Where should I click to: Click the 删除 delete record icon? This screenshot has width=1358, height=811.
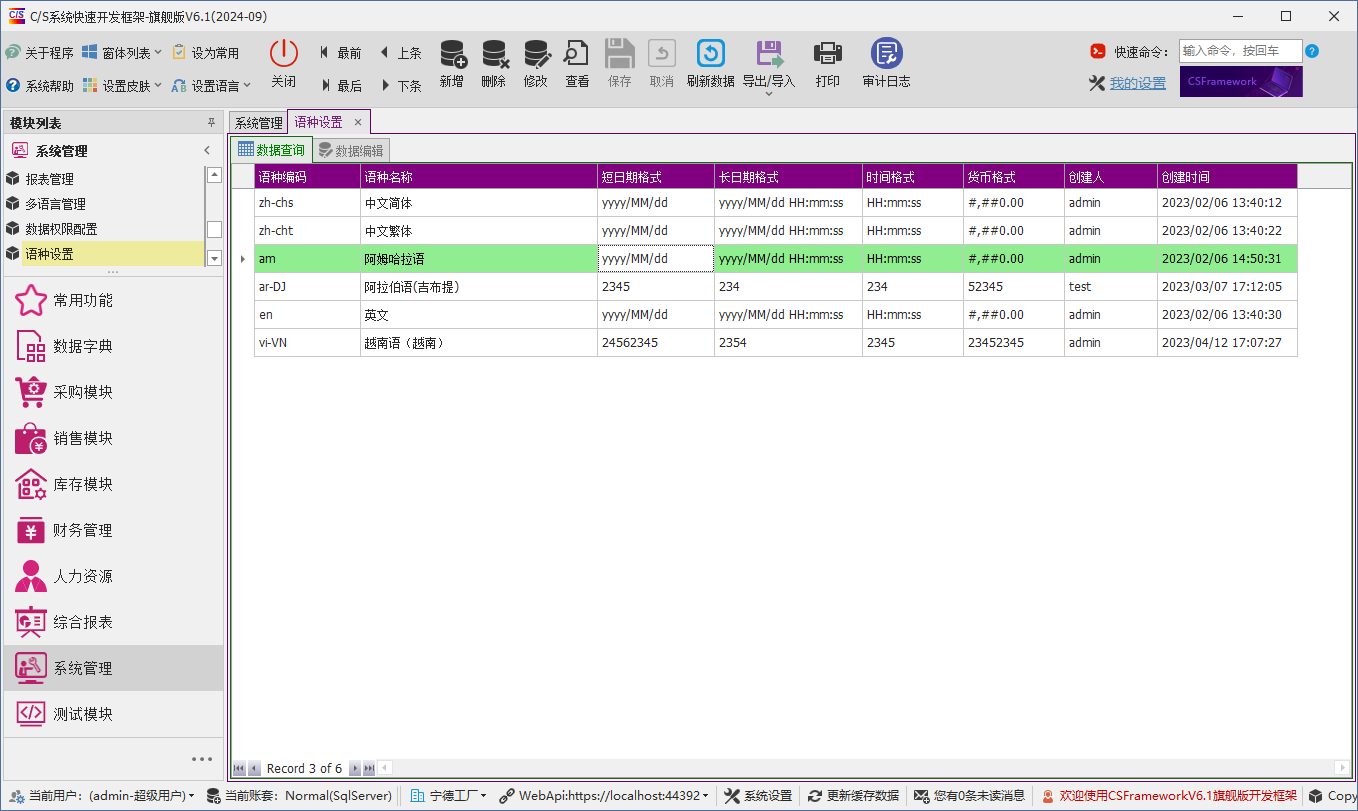[x=494, y=53]
